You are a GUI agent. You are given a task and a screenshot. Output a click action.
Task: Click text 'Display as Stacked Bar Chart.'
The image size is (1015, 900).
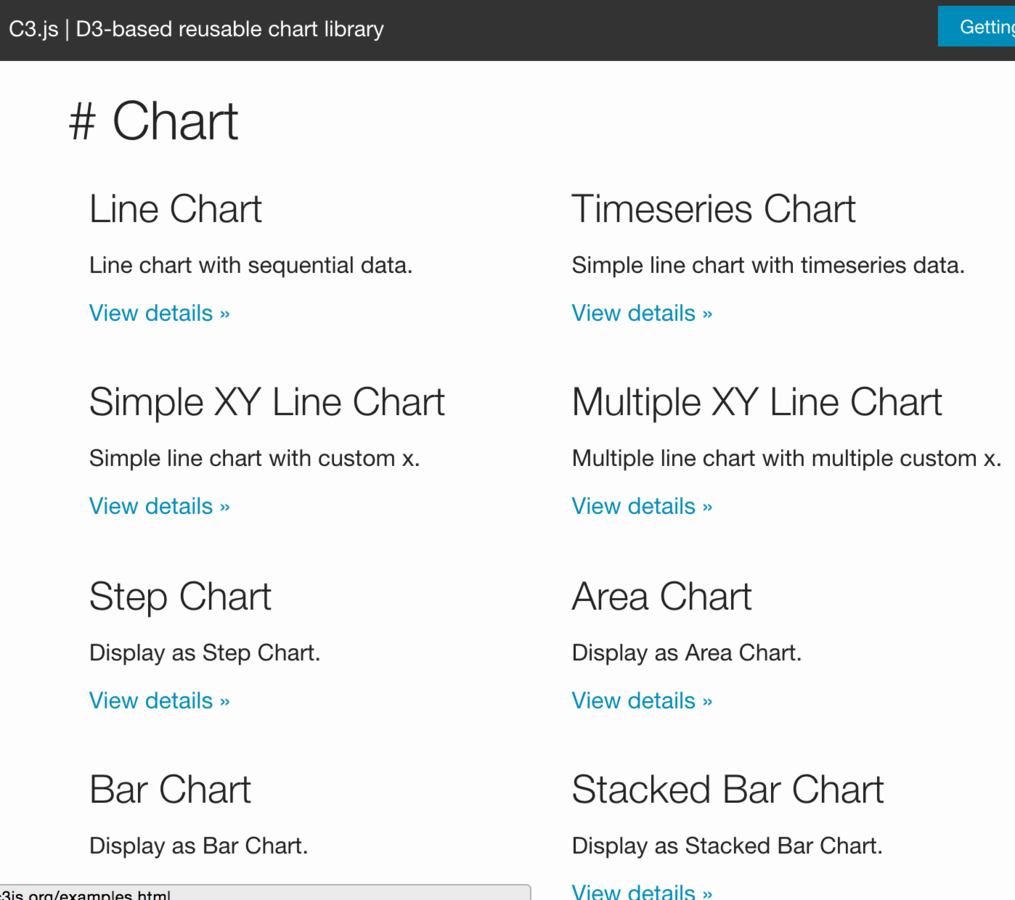click(727, 846)
